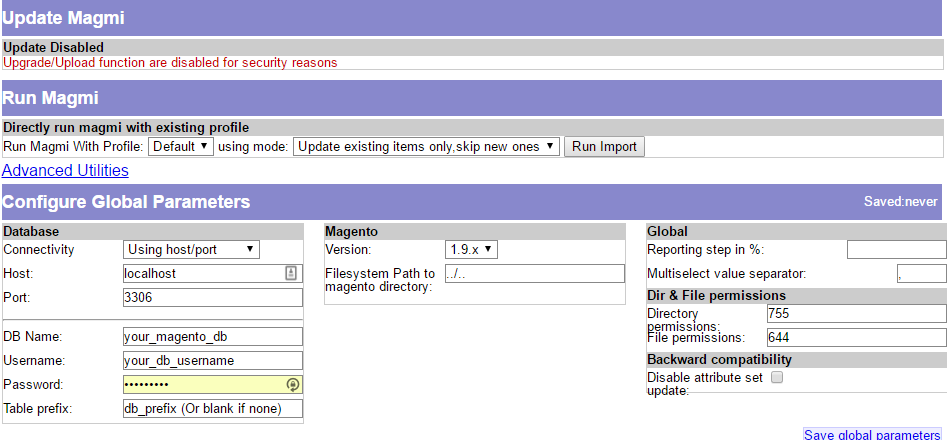Image resolution: width=947 pixels, height=440 pixels.
Task: Focus the Host input field
Action: [x=213, y=273]
